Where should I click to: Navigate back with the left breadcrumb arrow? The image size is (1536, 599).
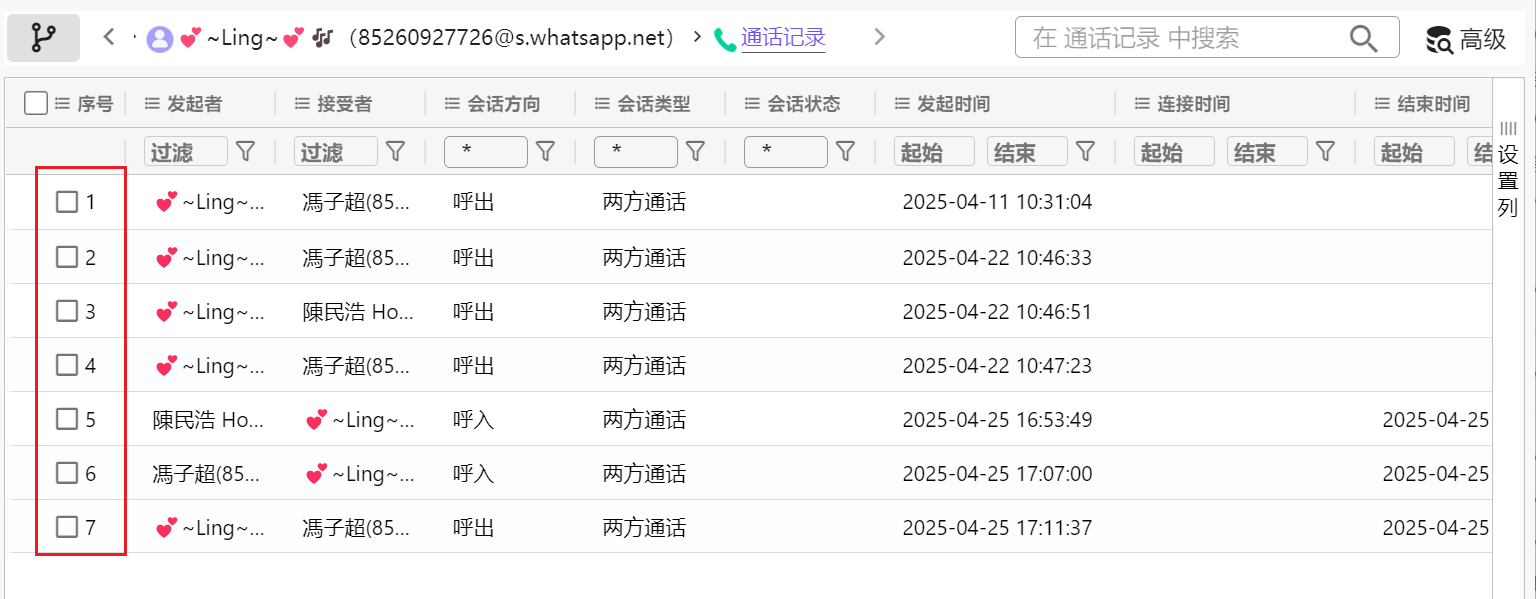click(x=109, y=38)
